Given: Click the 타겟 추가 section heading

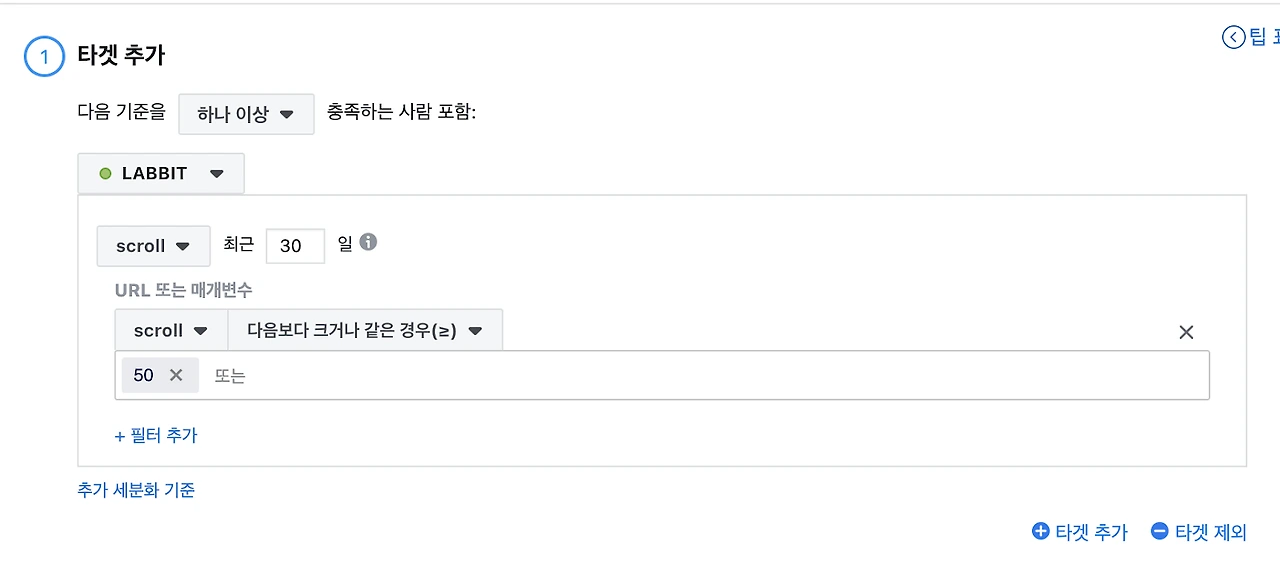Looking at the screenshot, I should pyautogui.click(x=121, y=55).
